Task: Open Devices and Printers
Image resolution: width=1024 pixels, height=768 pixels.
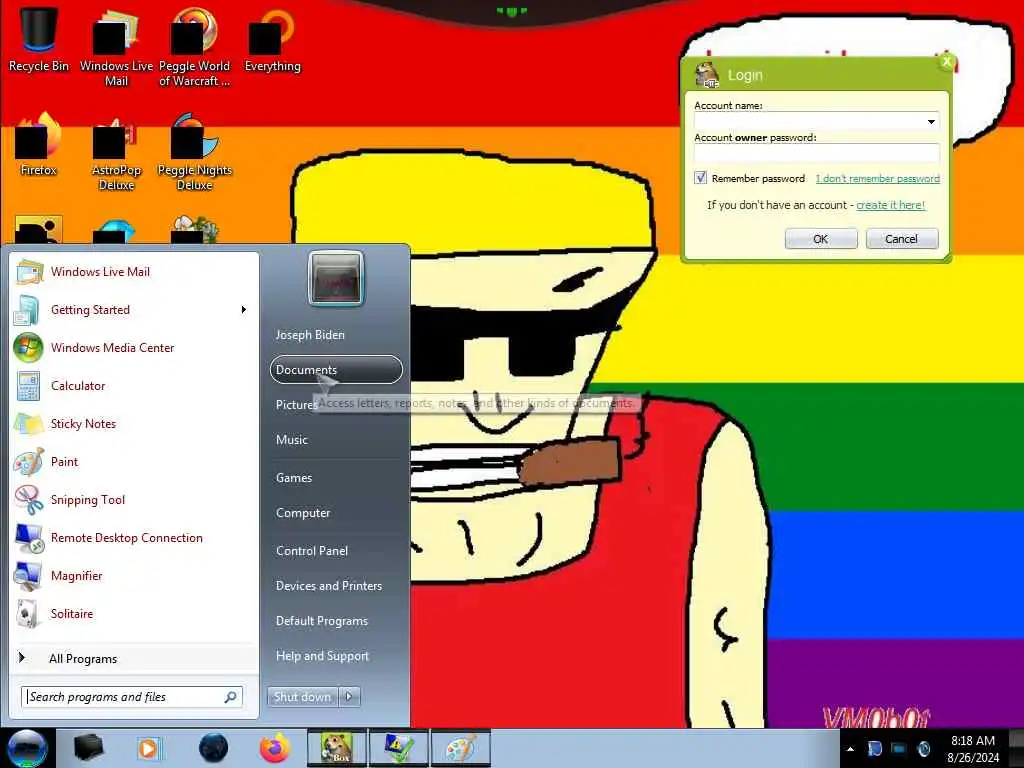Action: tap(336, 586)
